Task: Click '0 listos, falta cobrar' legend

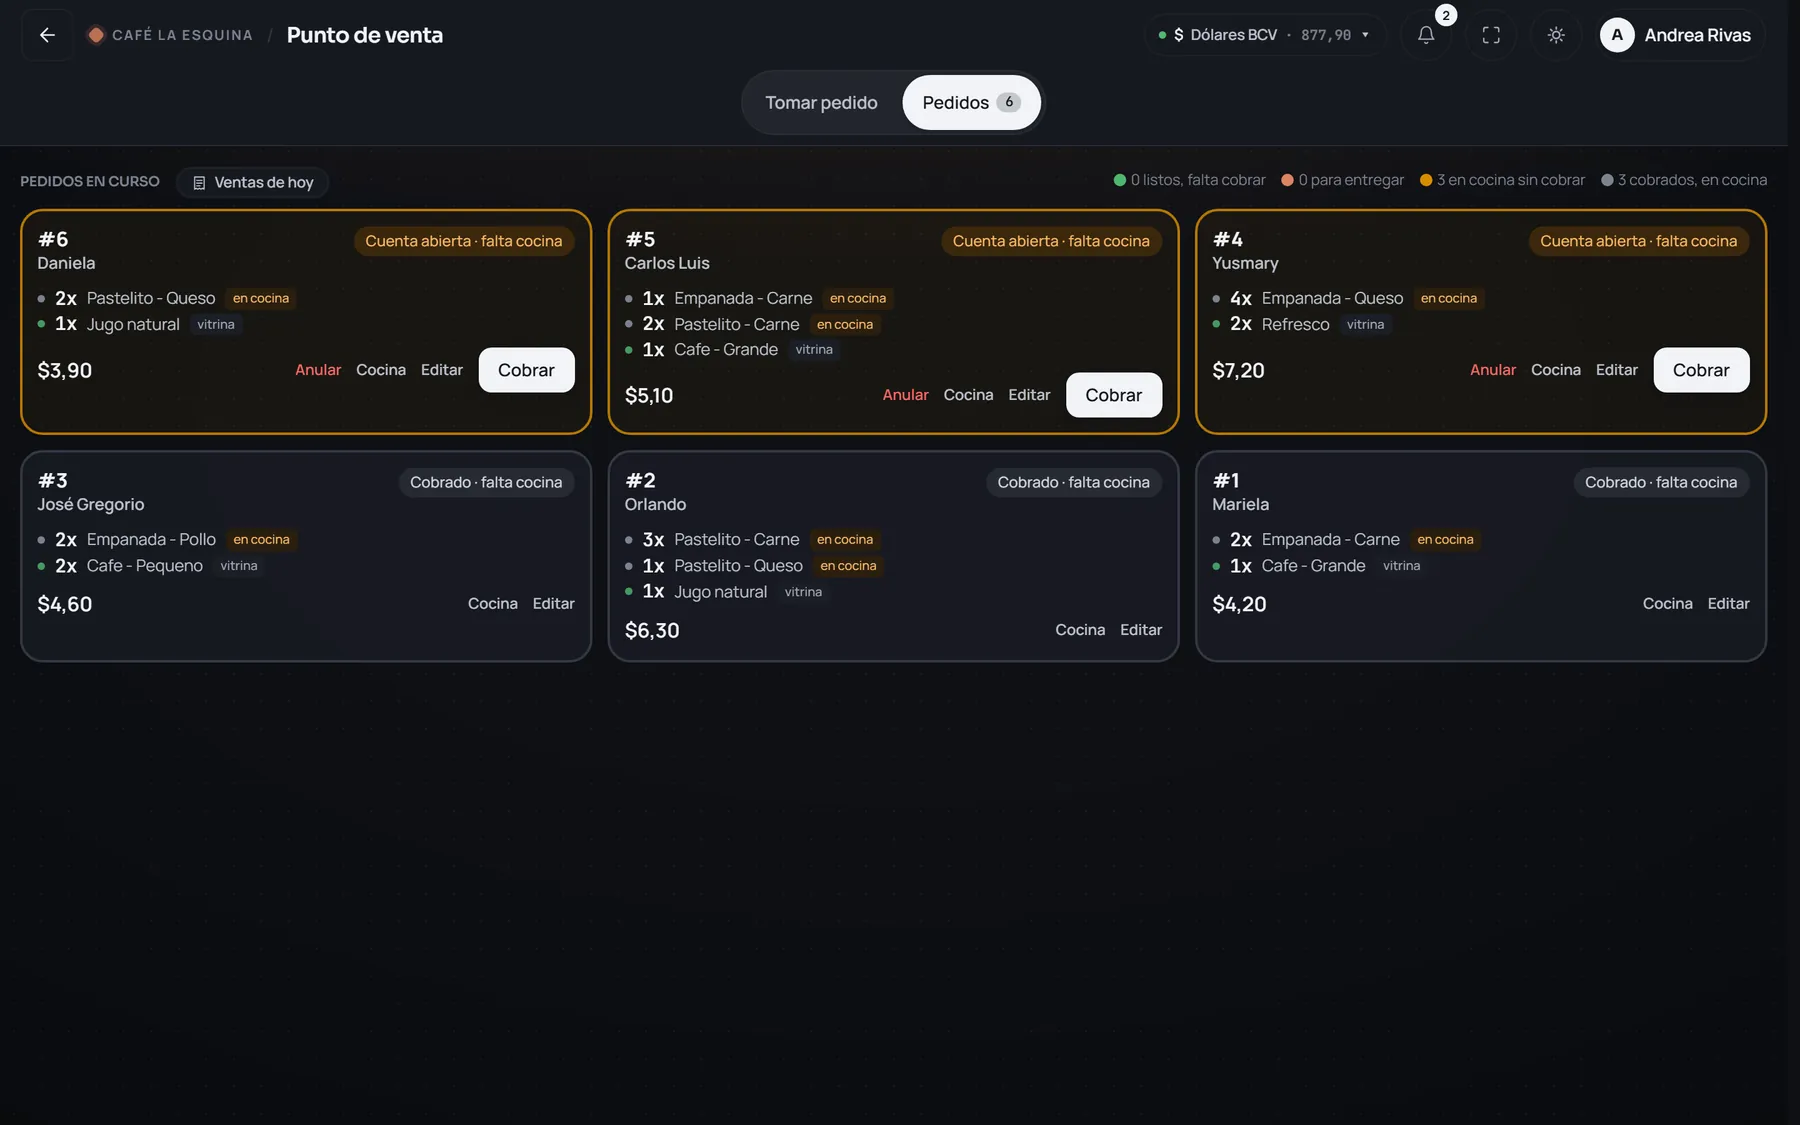Action: [1189, 180]
